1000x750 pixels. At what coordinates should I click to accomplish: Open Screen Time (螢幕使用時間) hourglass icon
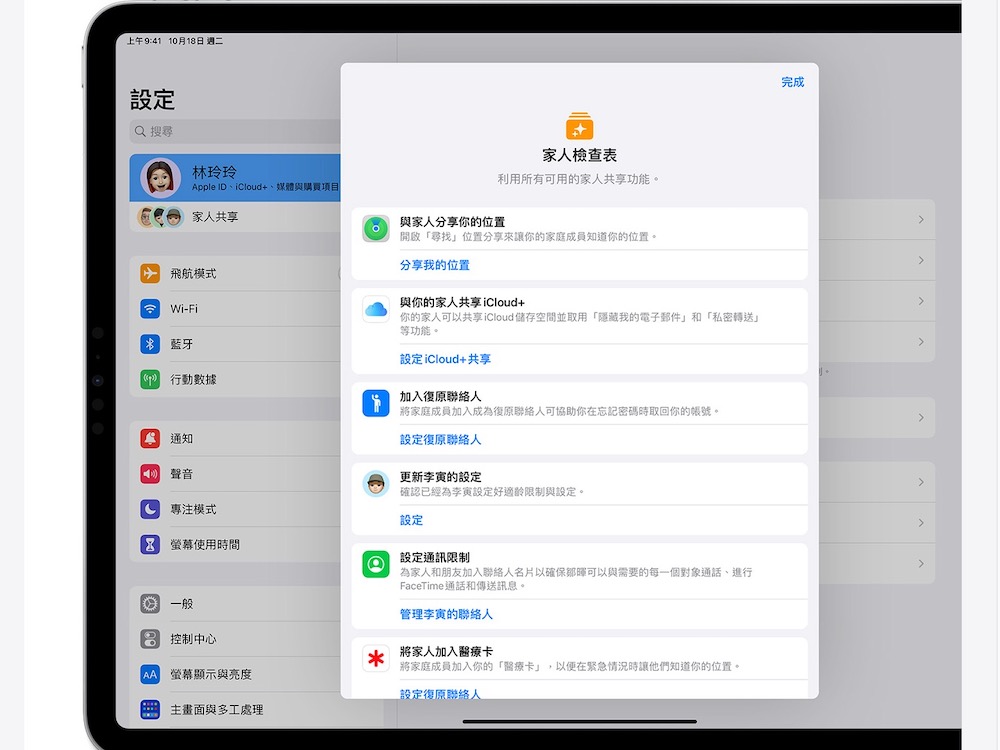(150, 545)
